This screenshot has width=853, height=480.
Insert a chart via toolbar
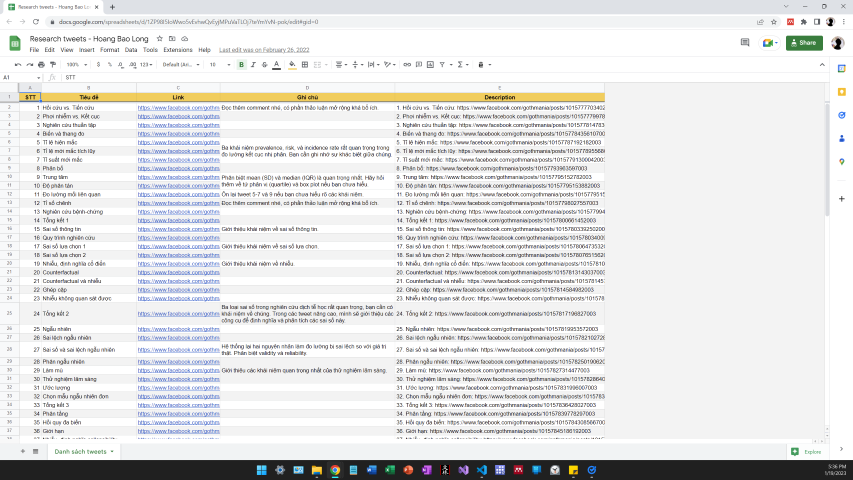[430, 65]
